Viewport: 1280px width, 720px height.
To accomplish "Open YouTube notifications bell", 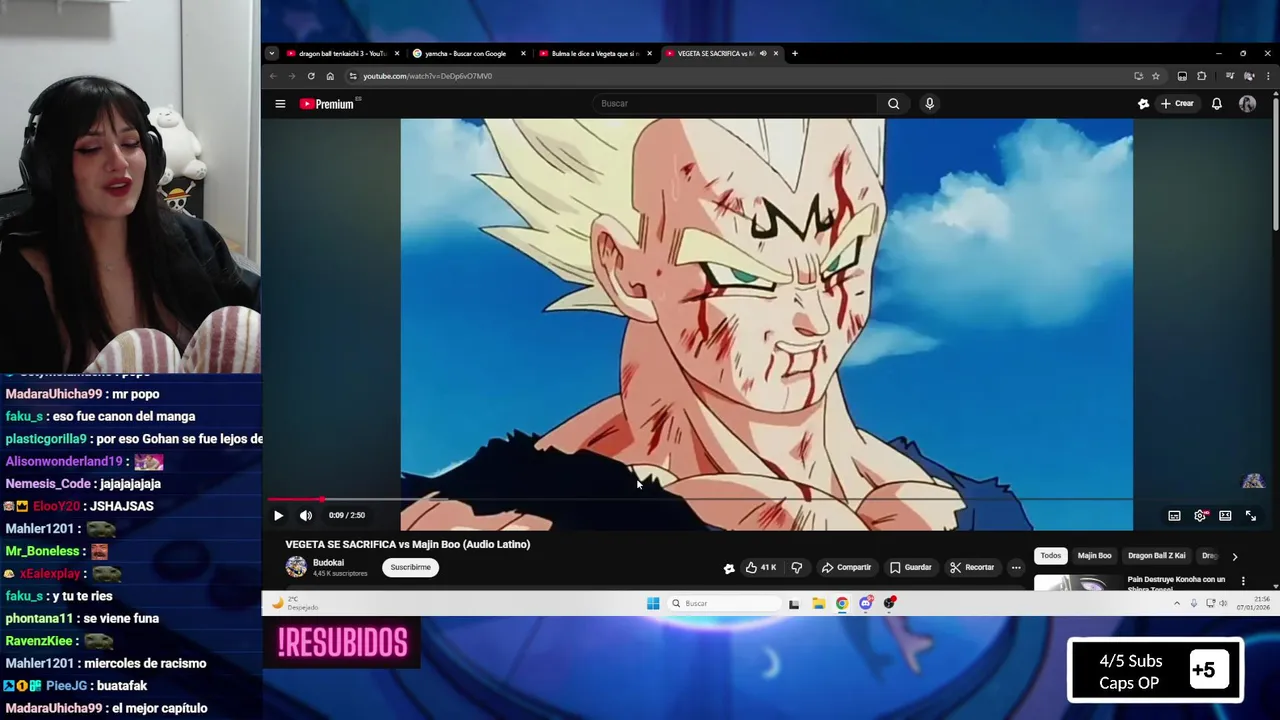I will click(1216, 104).
